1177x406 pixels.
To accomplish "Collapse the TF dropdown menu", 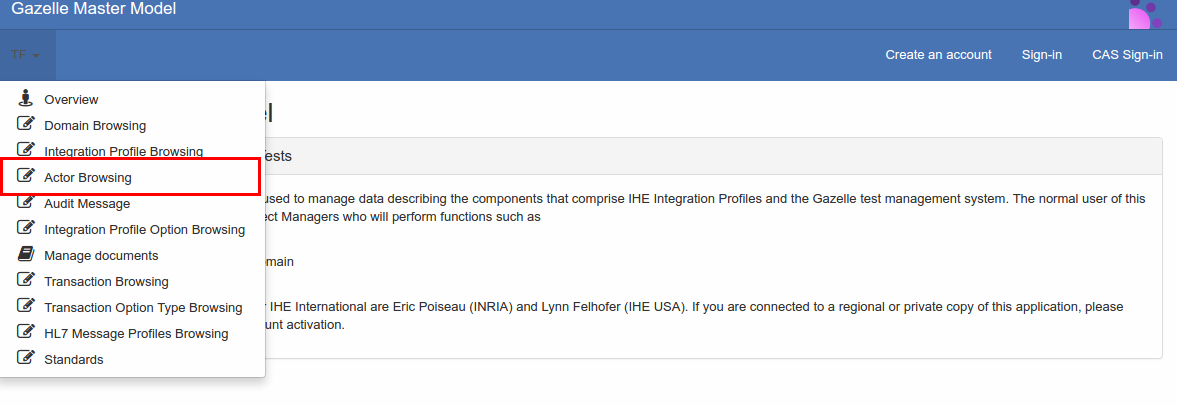I will (26, 55).
